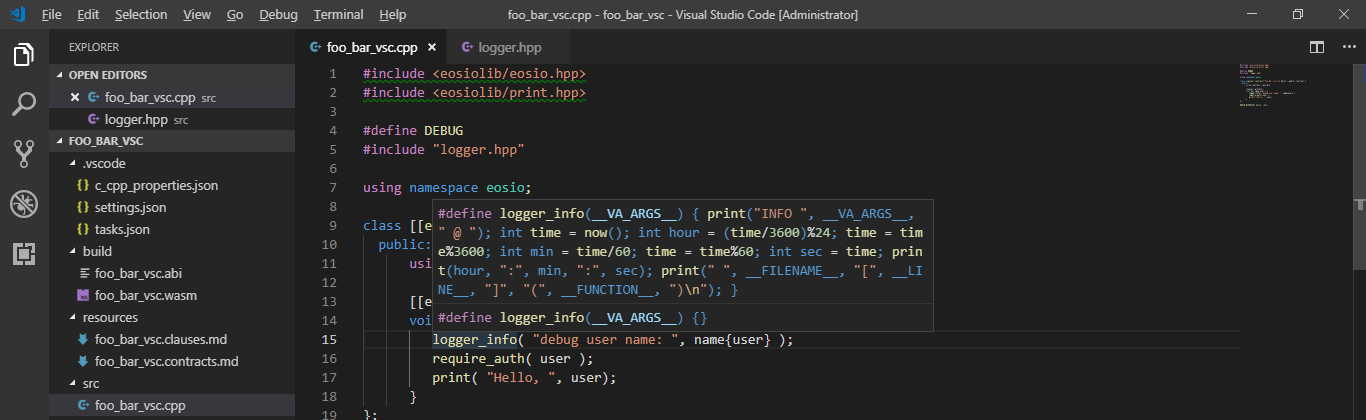Open the Selection menu
Screen dimensions: 1366x420
coord(141,15)
